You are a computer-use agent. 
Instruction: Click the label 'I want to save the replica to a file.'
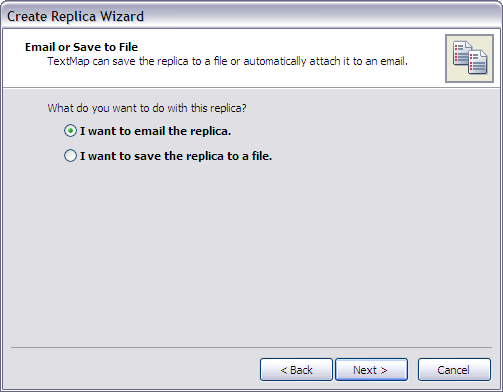(176, 156)
